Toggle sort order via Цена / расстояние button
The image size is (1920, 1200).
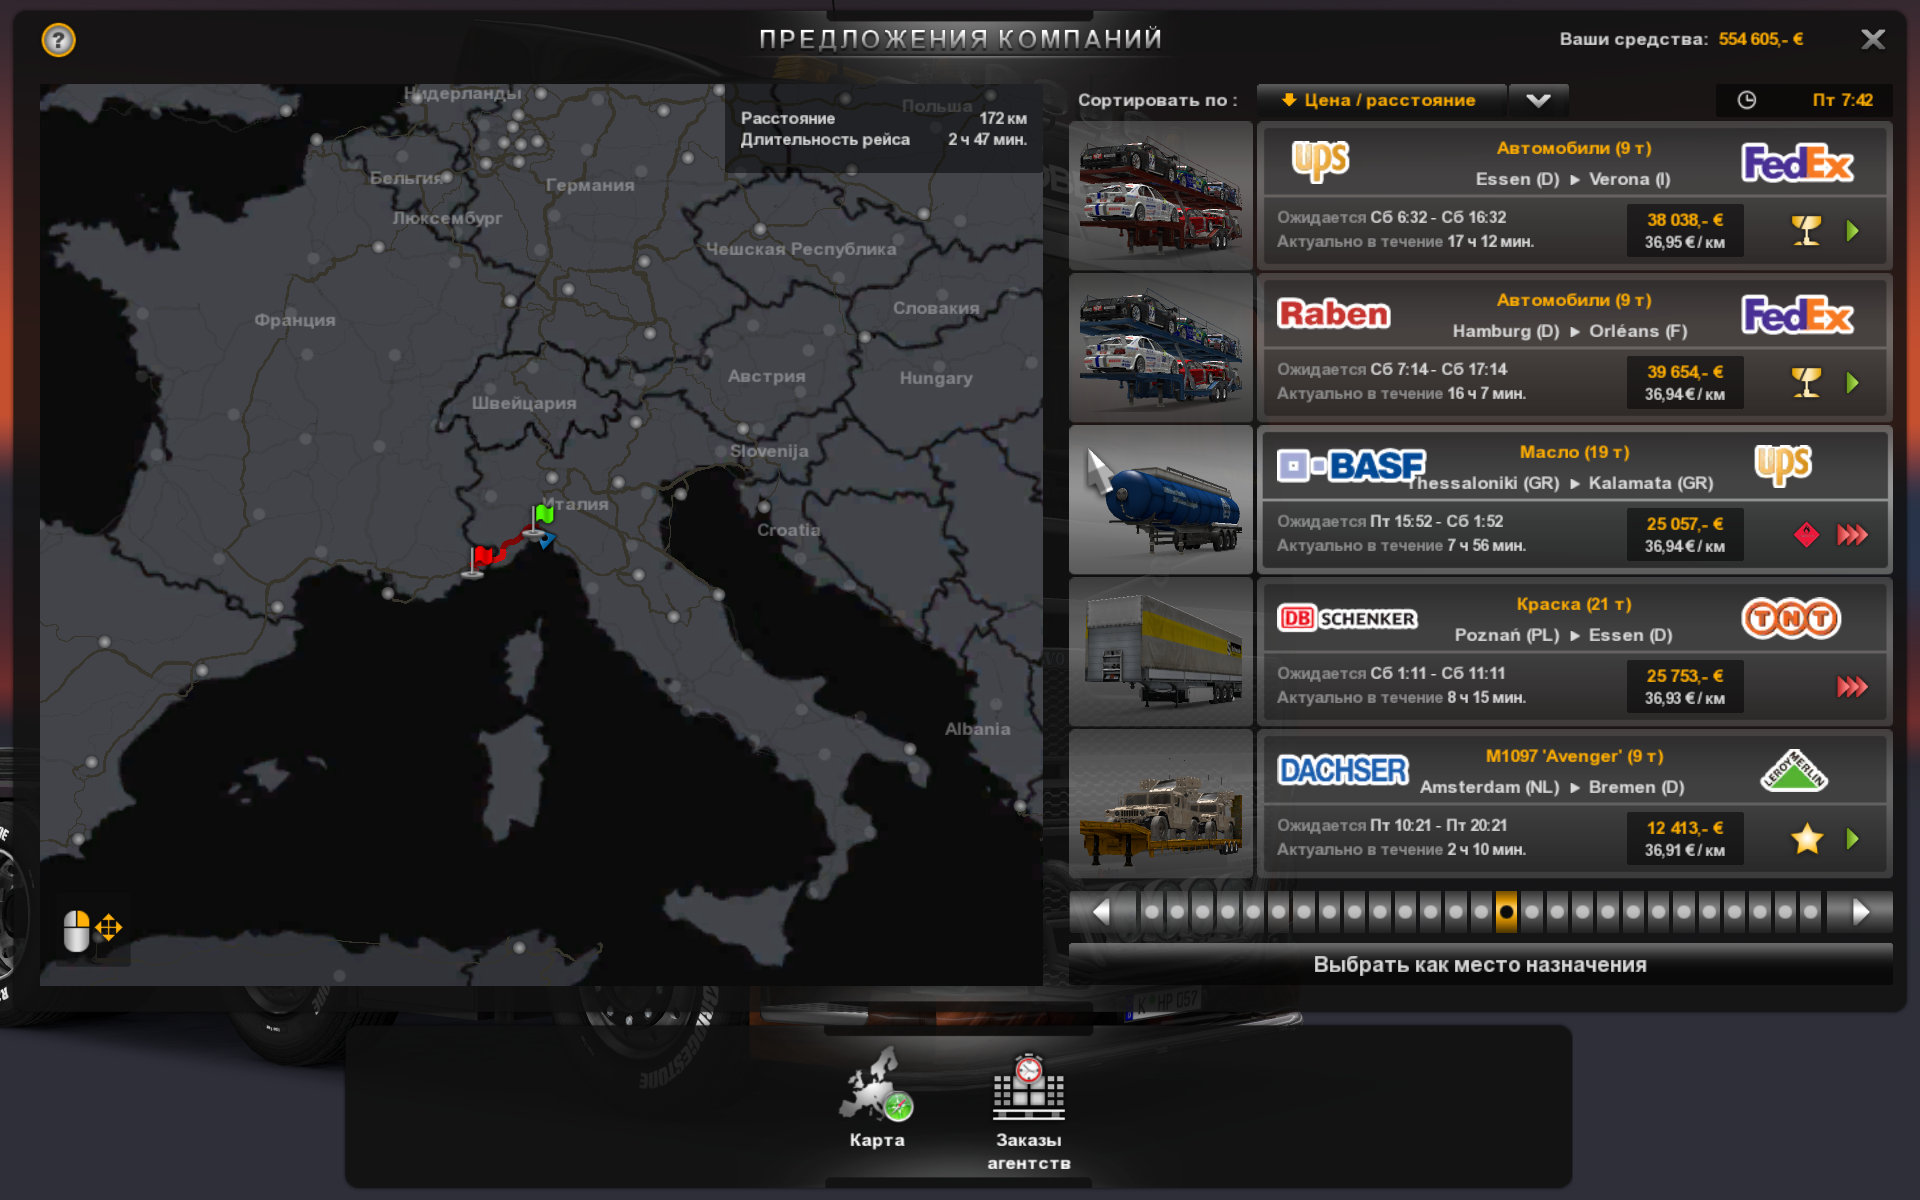click(1380, 100)
